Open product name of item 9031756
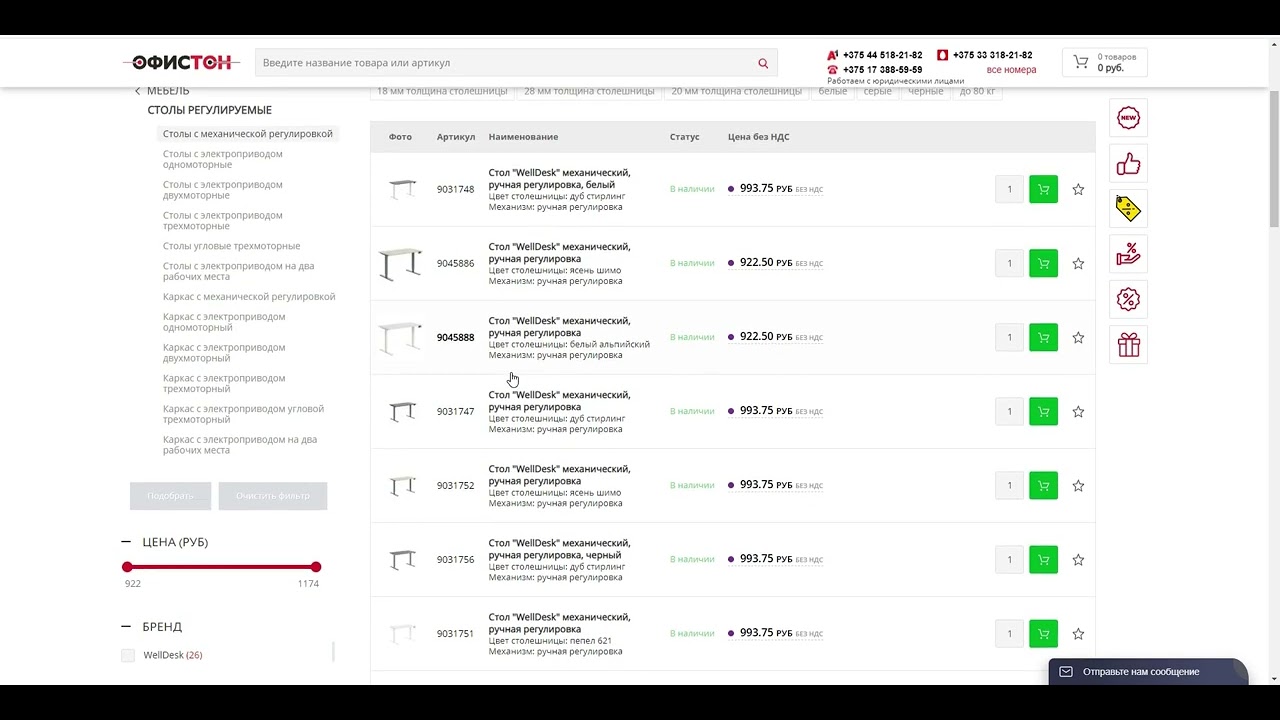1280x720 pixels. tap(559, 549)
